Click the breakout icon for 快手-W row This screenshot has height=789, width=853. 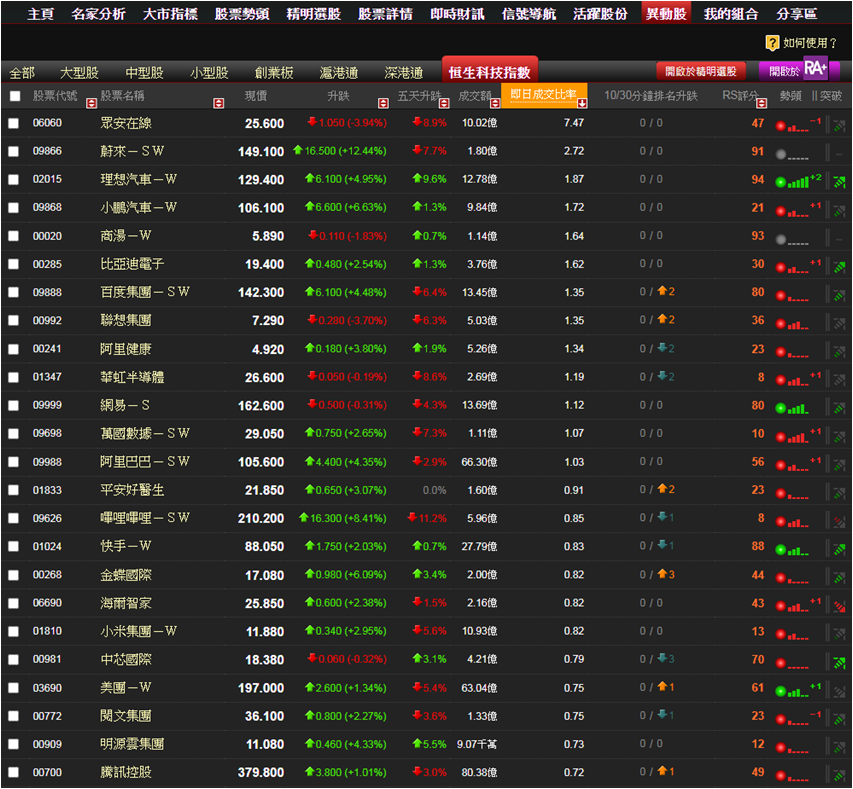click(x=839, y=548)
